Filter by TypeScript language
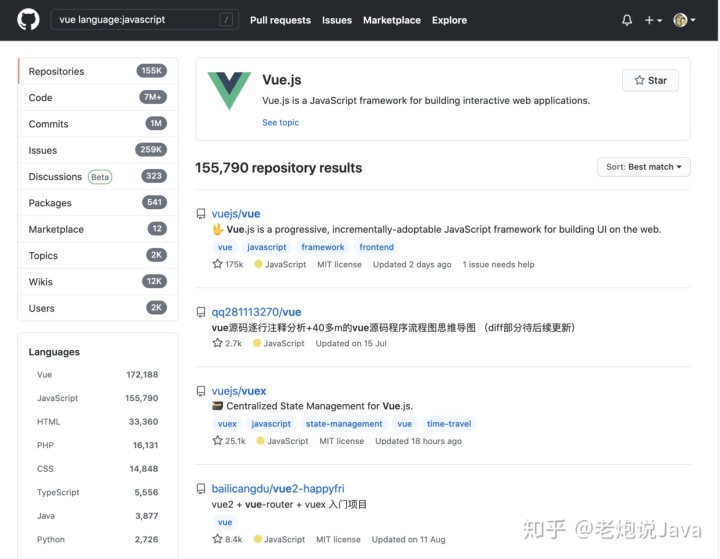This screenshot has width=720, height=559. pos(97,492)
